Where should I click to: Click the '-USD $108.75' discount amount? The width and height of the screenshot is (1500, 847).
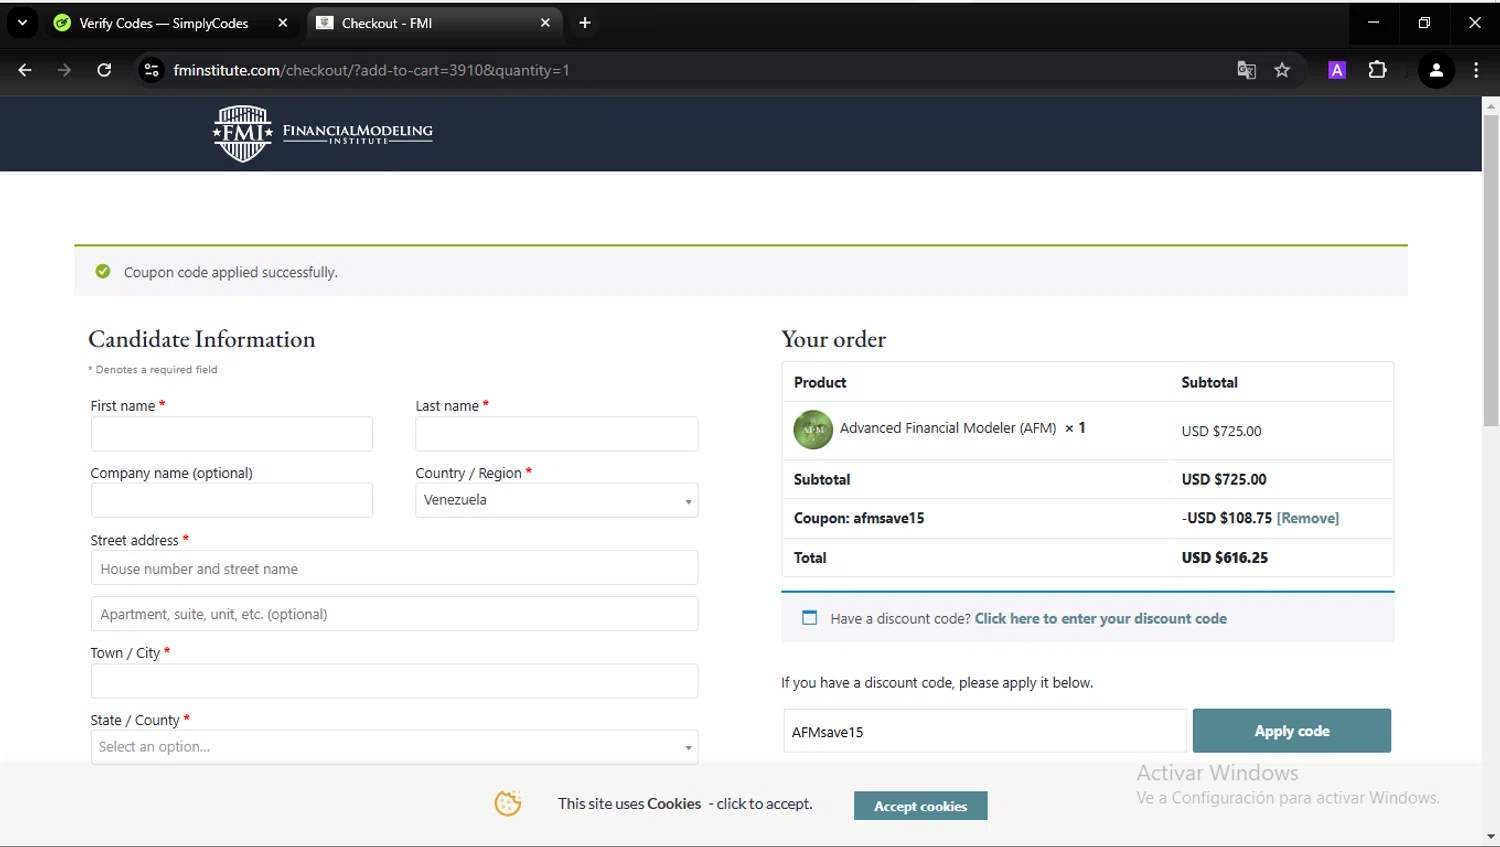pyautogui.click(x=1227, y=518)
